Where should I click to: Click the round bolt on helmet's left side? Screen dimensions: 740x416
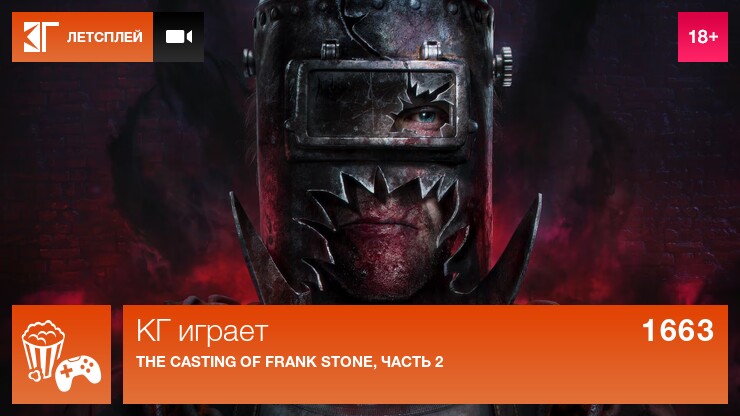249,63
